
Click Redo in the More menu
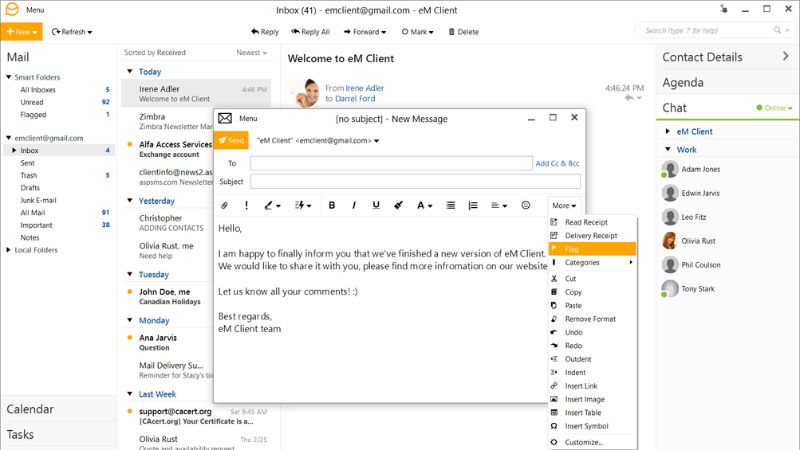pos(592,345)
